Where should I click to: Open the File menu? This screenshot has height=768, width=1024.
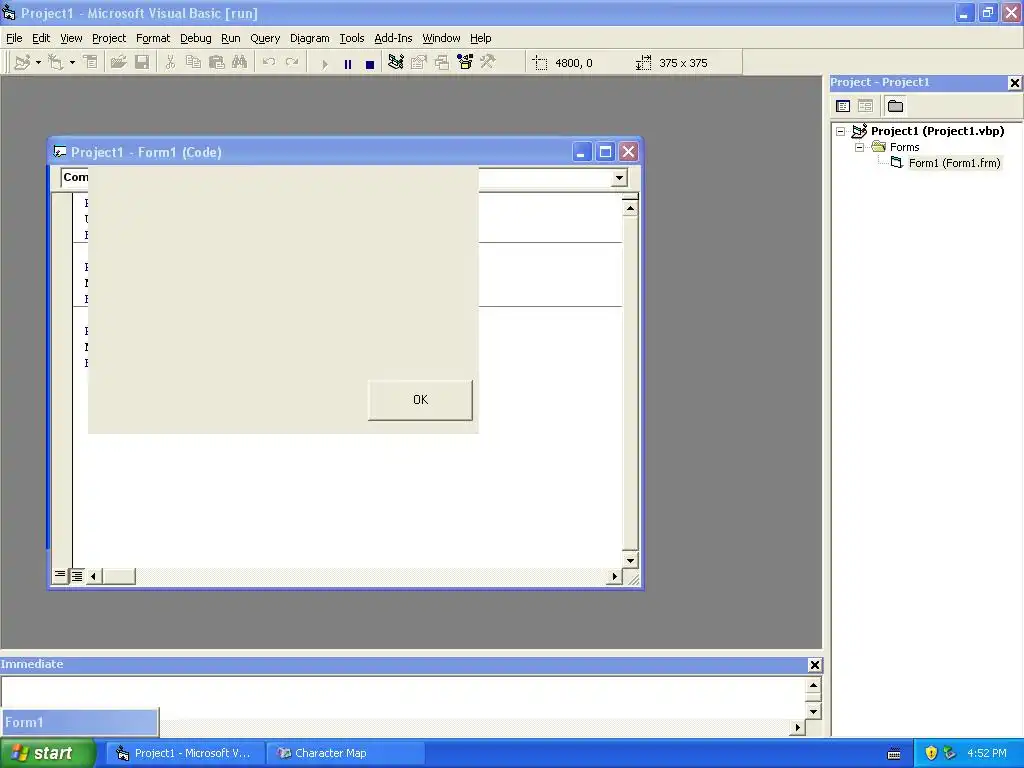[x=14, y=38]
